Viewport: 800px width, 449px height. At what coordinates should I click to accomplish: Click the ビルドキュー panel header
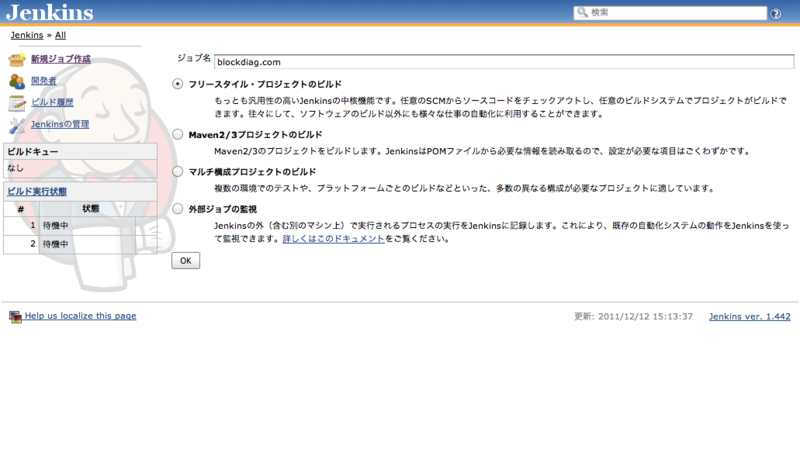[80, 152]
